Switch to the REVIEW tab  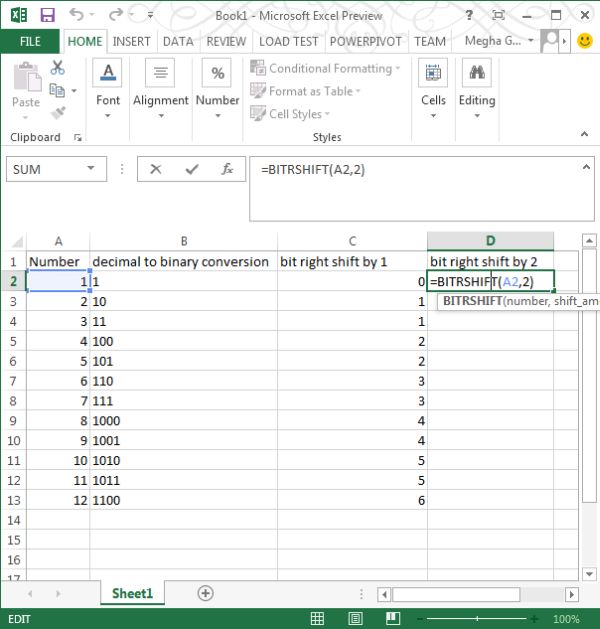[226, 41]
